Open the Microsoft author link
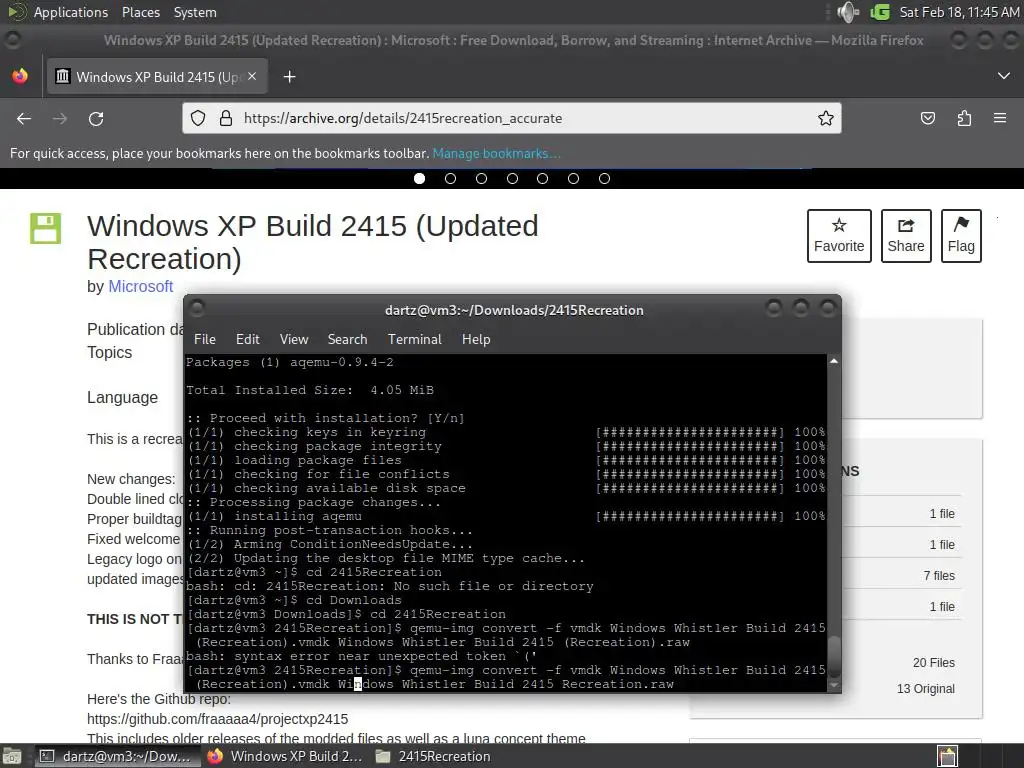This screenshot has height=768, width=1024. pos(140,286)
